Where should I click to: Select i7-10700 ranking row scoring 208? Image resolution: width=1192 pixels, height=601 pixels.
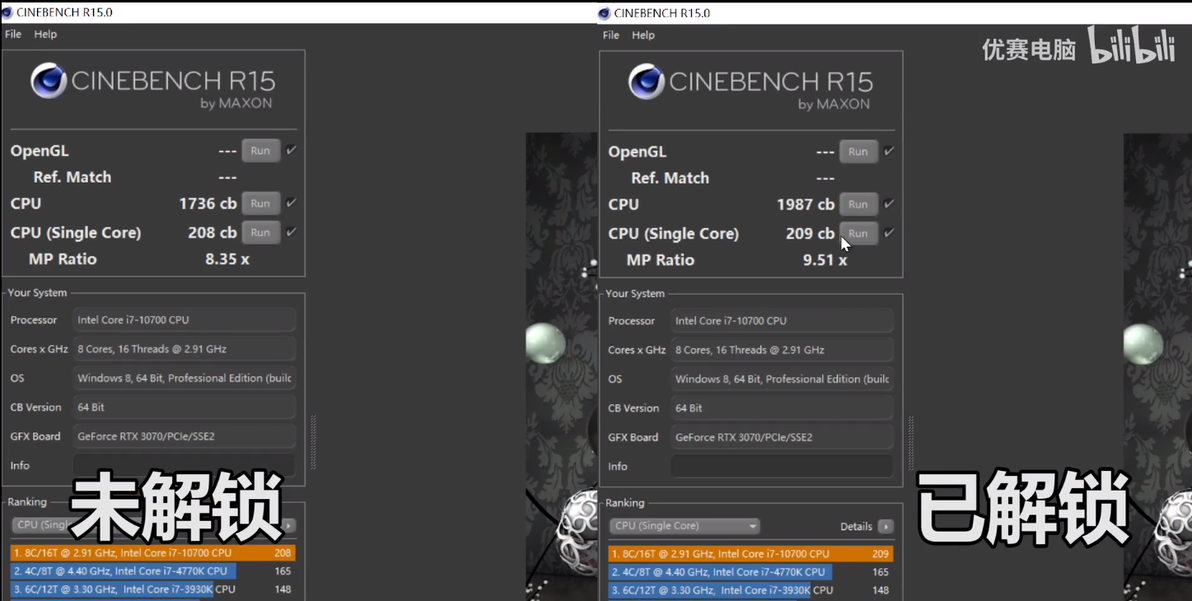pyautogui.click(x=153, y=553)
